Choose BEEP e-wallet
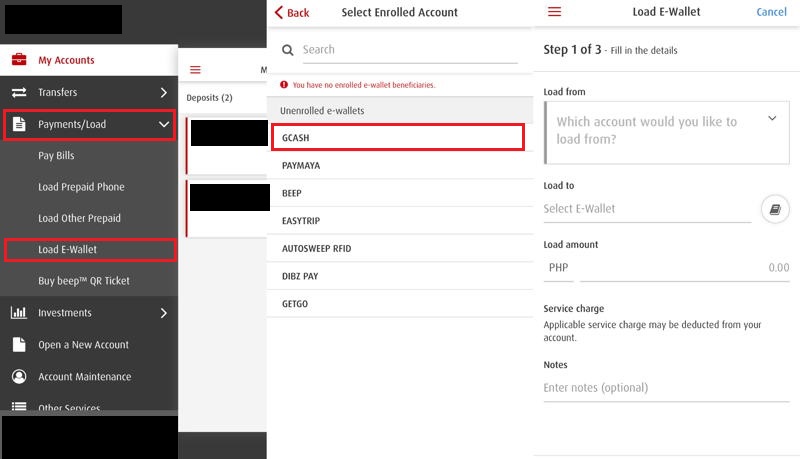The width and height of the screenshot is (800, 459). click(400, 193)
